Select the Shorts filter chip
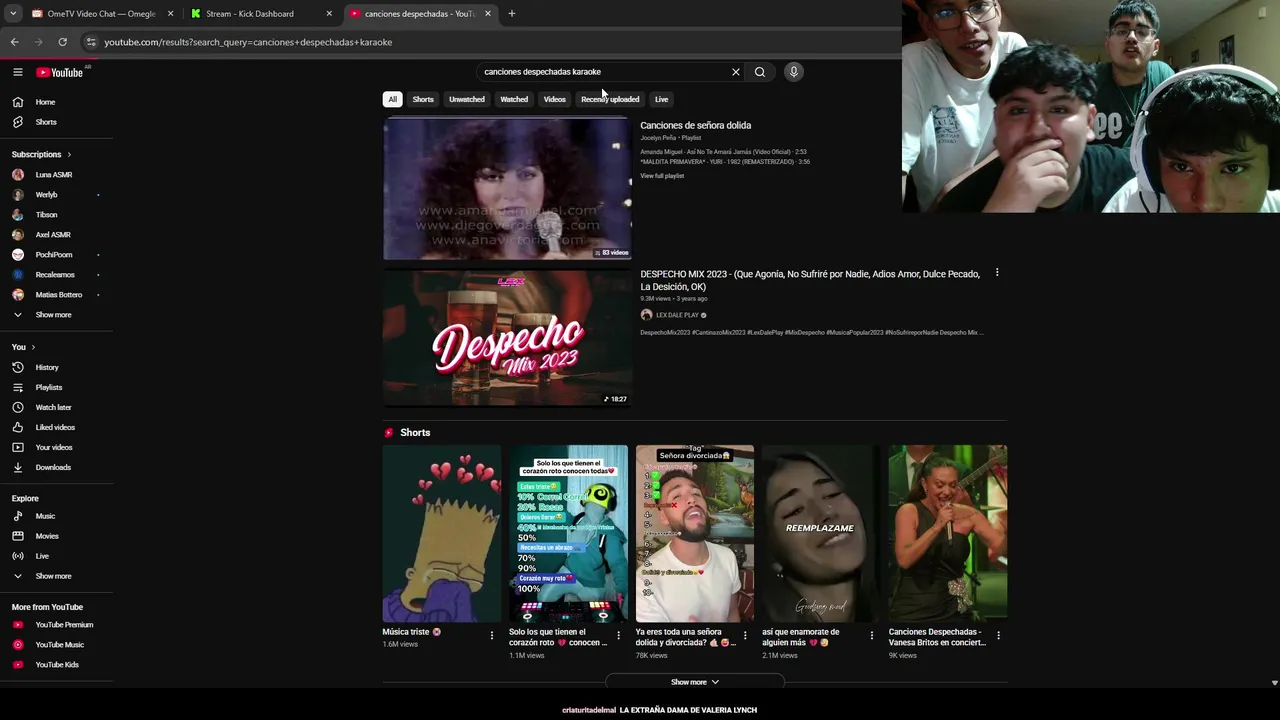Screen dimensions: 1280x720 pos(423,99)
